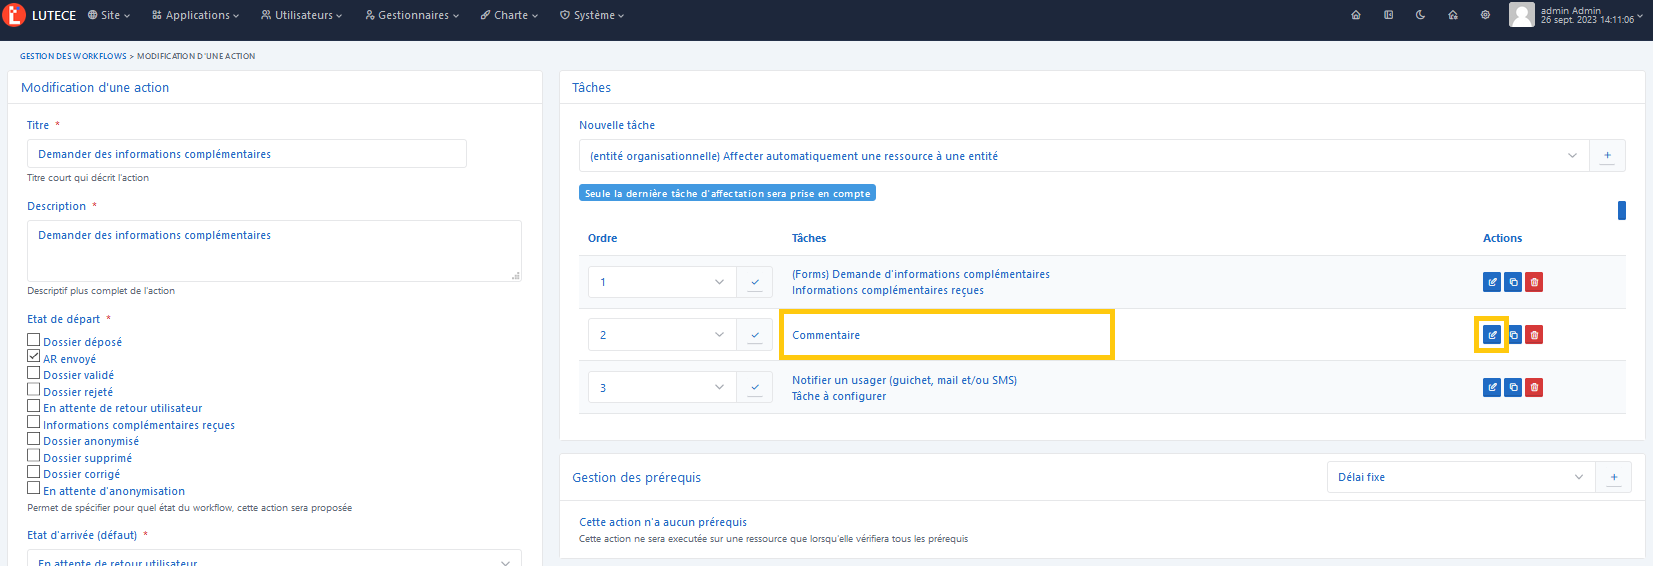Screen dimensions: 1653x566
Task: Open the Gestionnaires menu
Action: (x=412, y=15)
